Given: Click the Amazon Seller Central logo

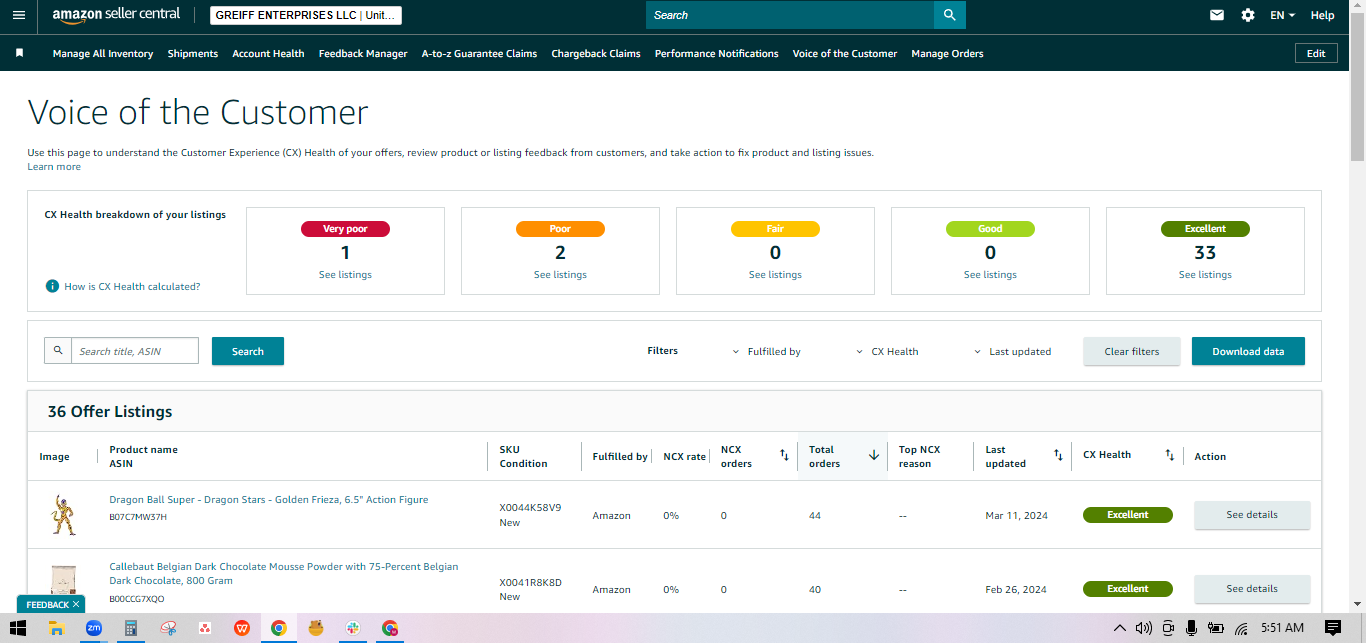Looking at the screenshot, I should point(116,15).
